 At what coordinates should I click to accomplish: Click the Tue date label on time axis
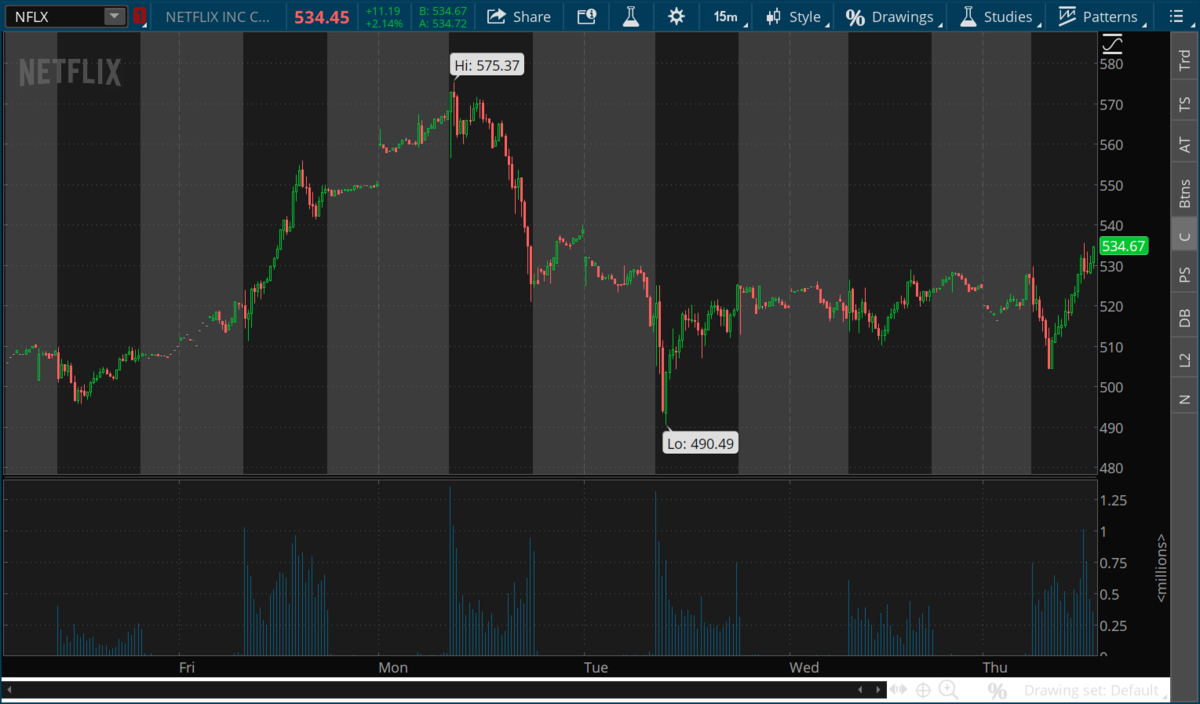596,667
